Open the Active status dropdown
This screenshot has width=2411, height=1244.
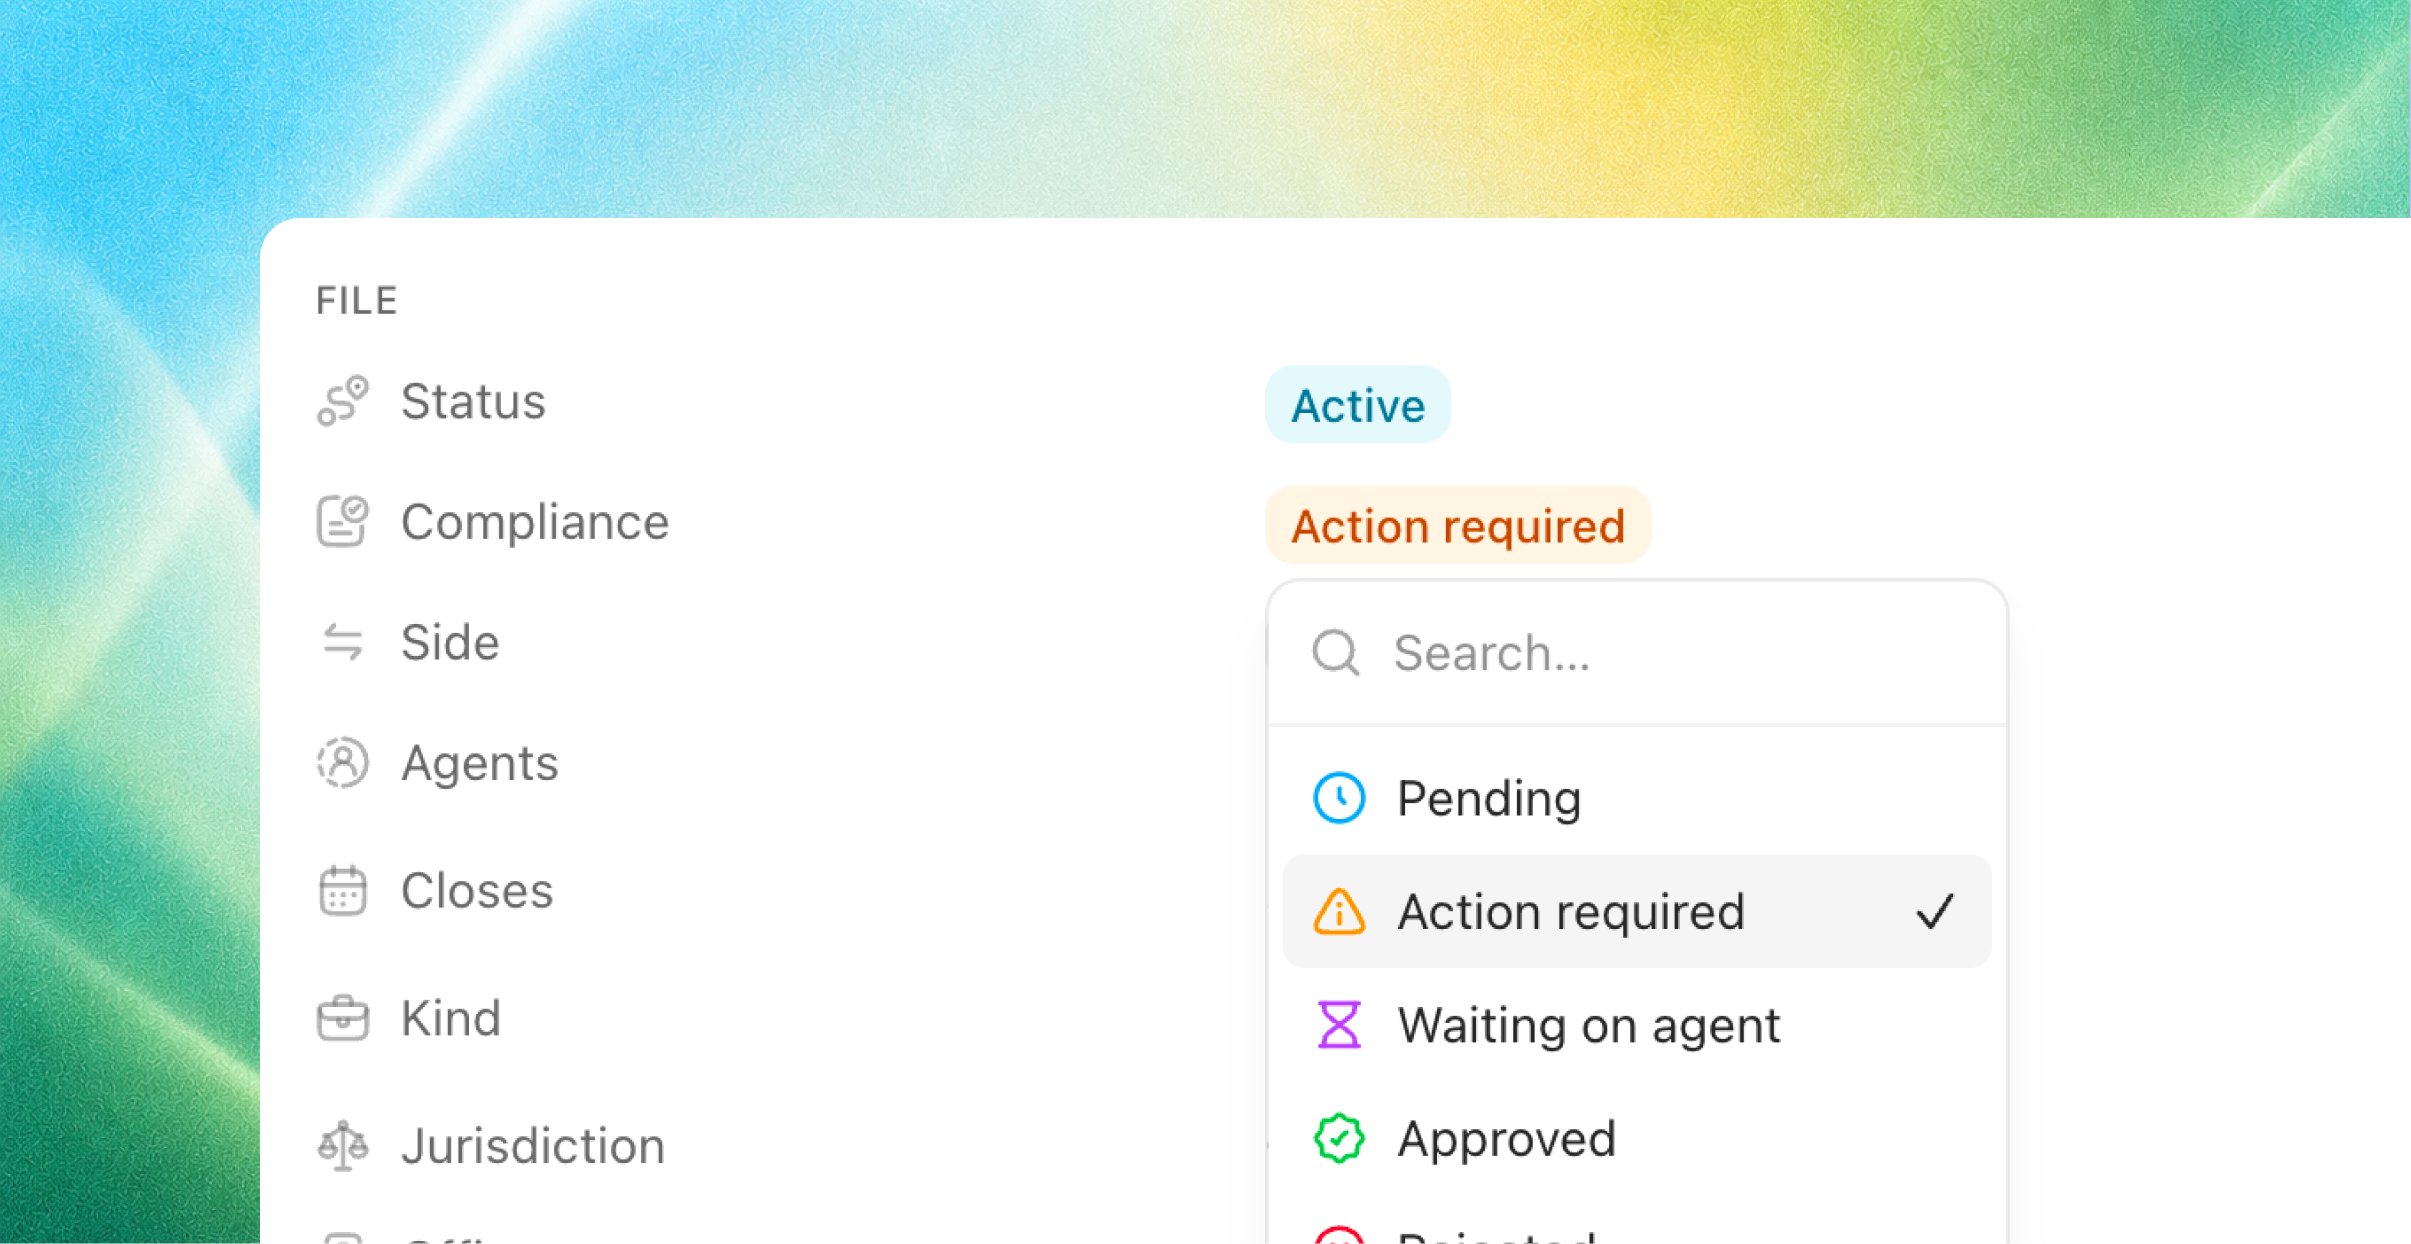click(x=1358, y=405)
